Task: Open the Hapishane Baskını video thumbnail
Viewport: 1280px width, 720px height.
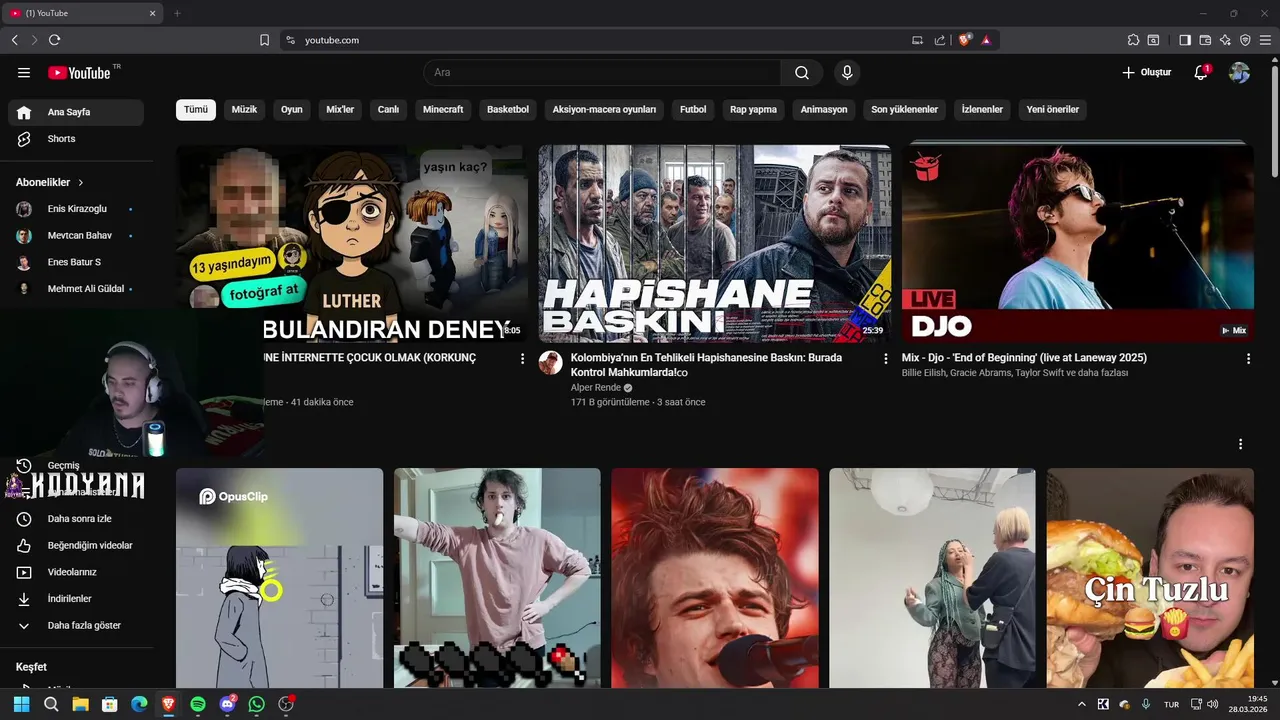Action: [x=715, y=244]
